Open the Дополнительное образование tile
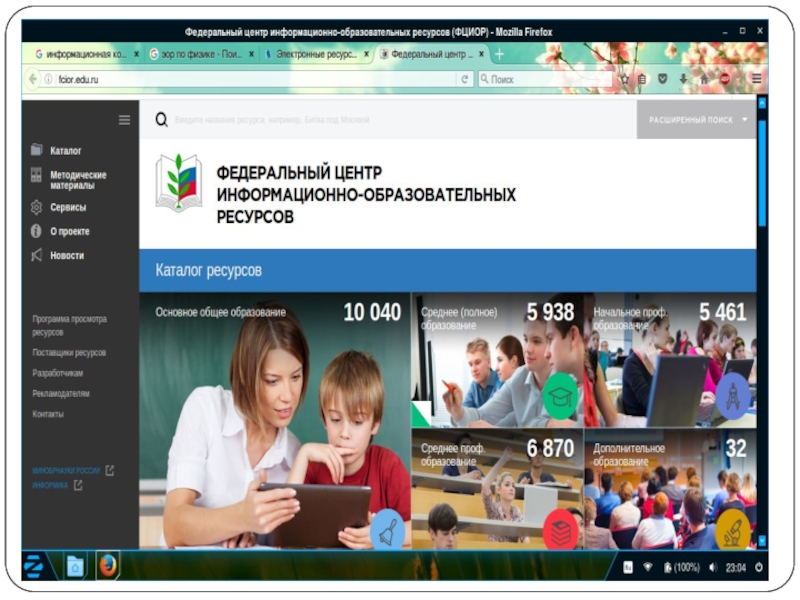Image resolution: width=800 pixels, height=600 pixels. click(x=670, y=489)
